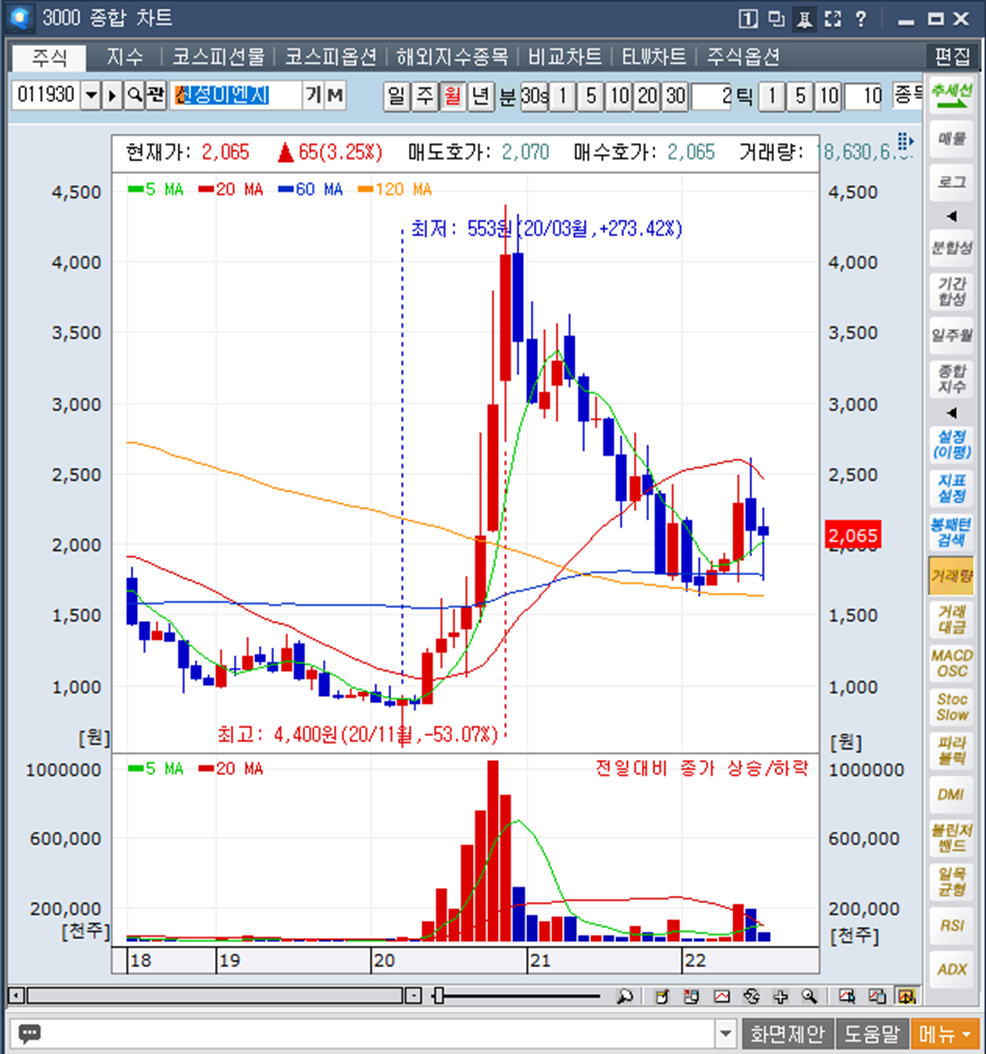986x1054 pixels.
Task: Click the crosshair plus cursor icon
Action: click(780, 996)
